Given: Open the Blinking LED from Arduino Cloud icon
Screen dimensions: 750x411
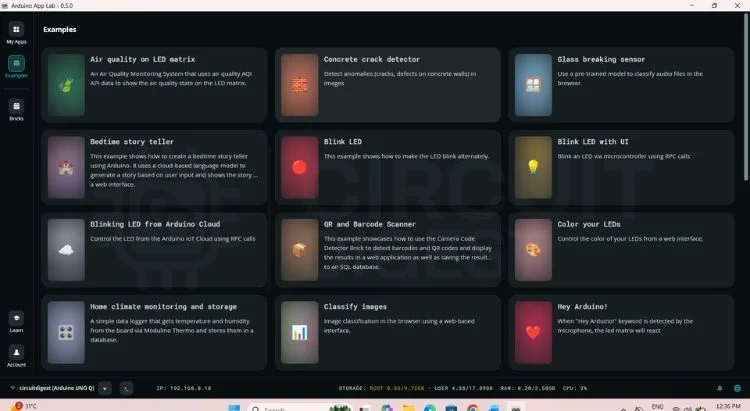Looking at the screenshot, I should click(x=66, y=250).
